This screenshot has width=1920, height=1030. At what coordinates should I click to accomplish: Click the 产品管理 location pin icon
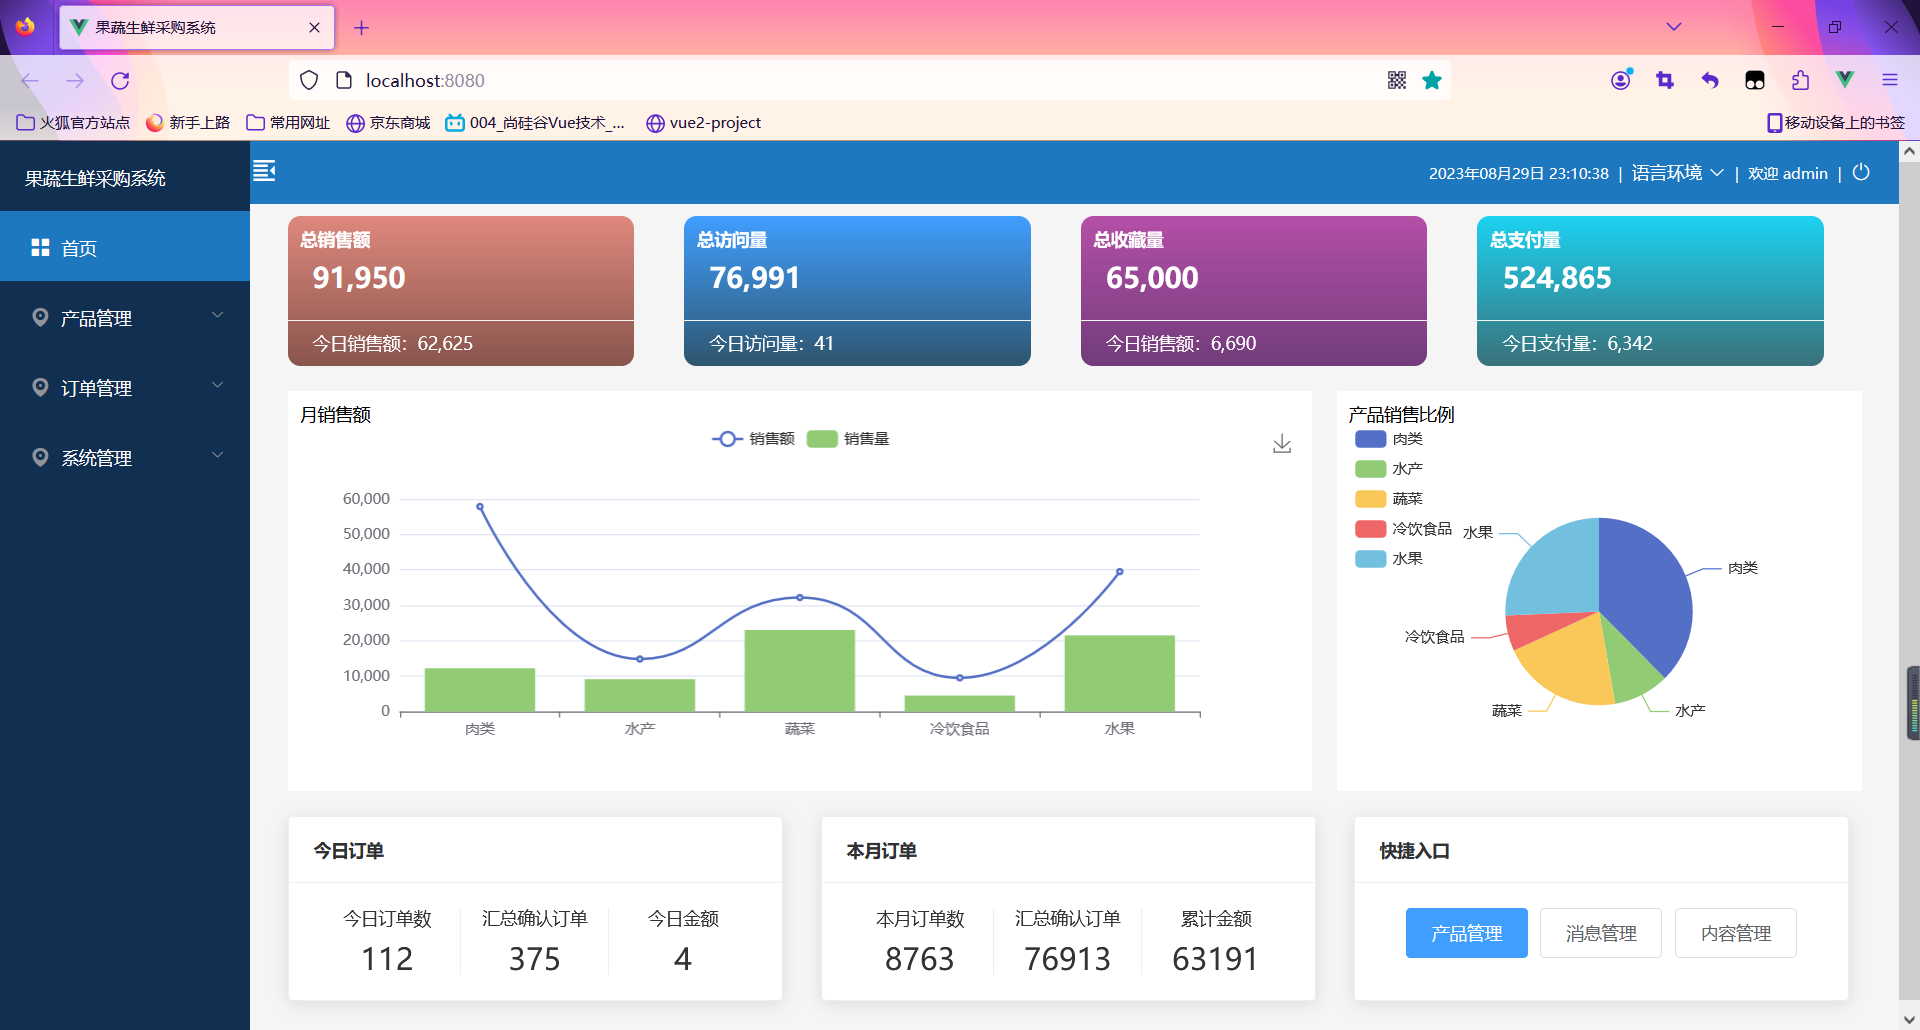[40, 317]
